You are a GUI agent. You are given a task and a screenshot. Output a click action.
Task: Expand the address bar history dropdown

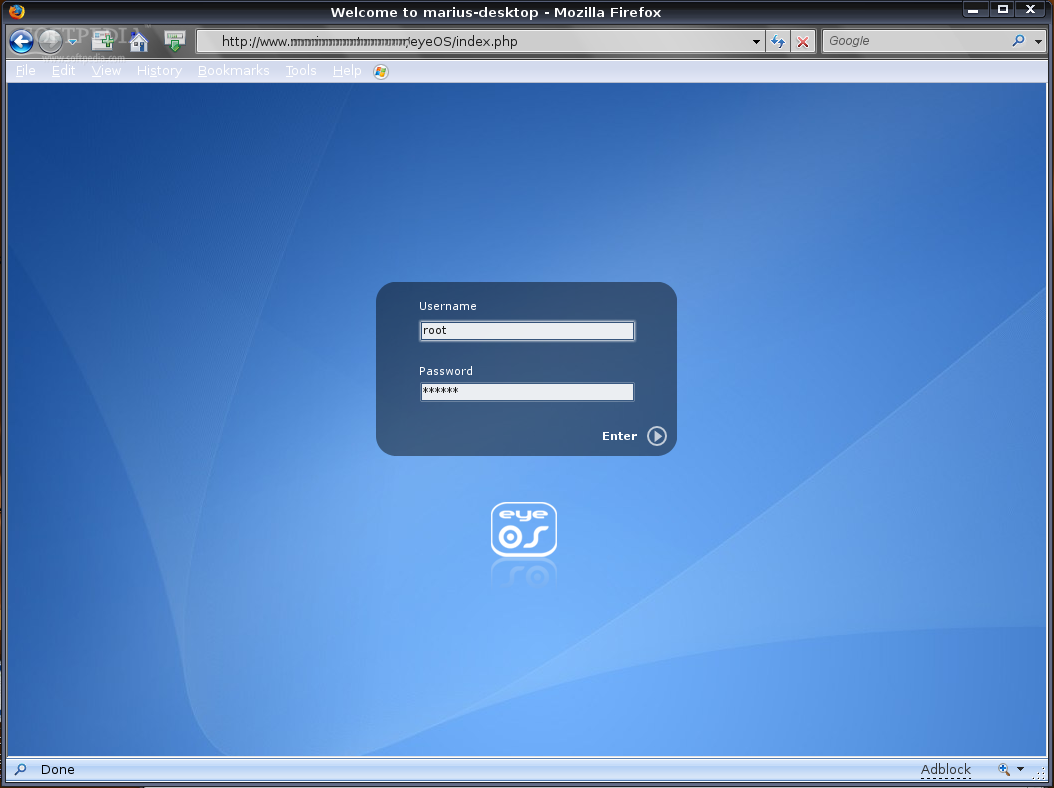point(756,42)
